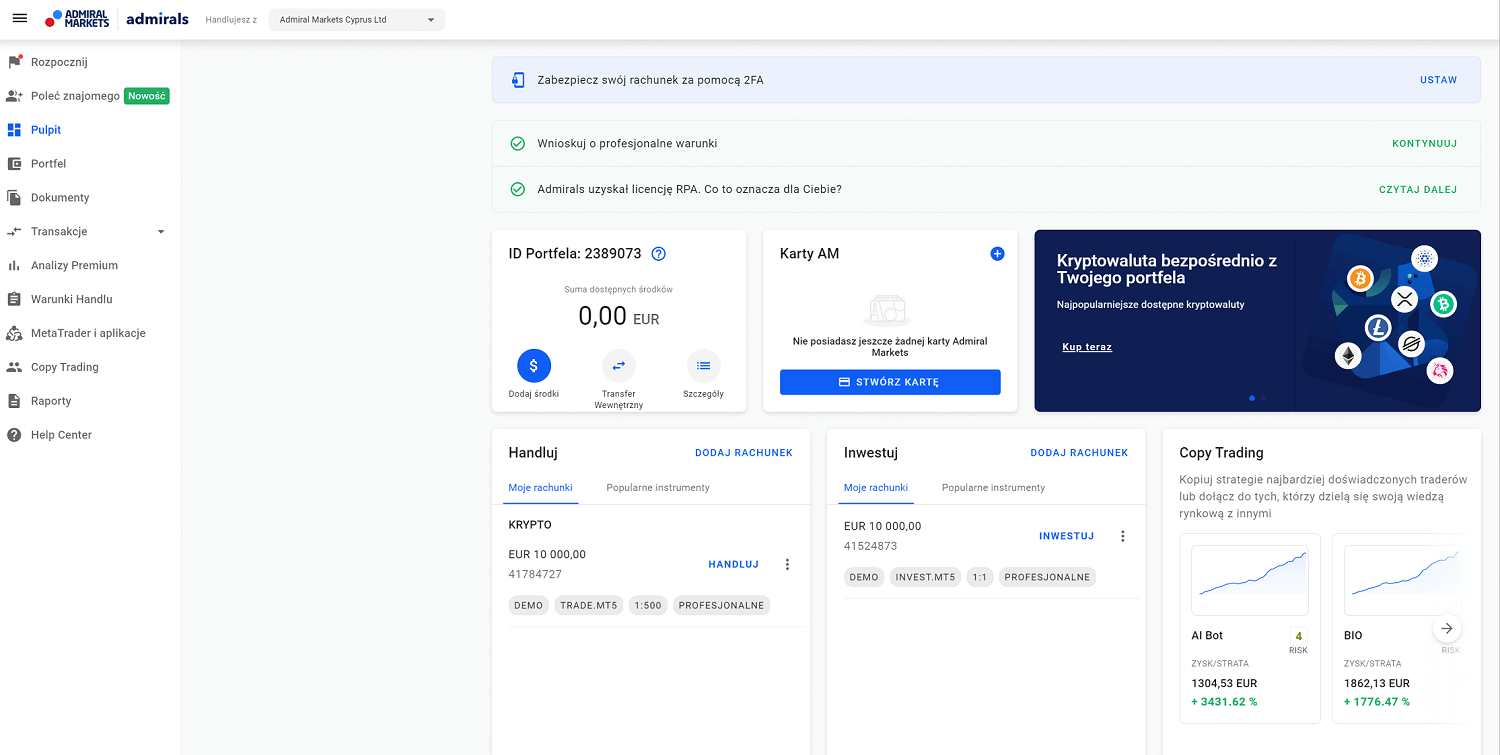Open the Admiral Markets Cyprus Ltd dropdown
This screenshot has width=1500, height=755.
(x=357, y=20)
